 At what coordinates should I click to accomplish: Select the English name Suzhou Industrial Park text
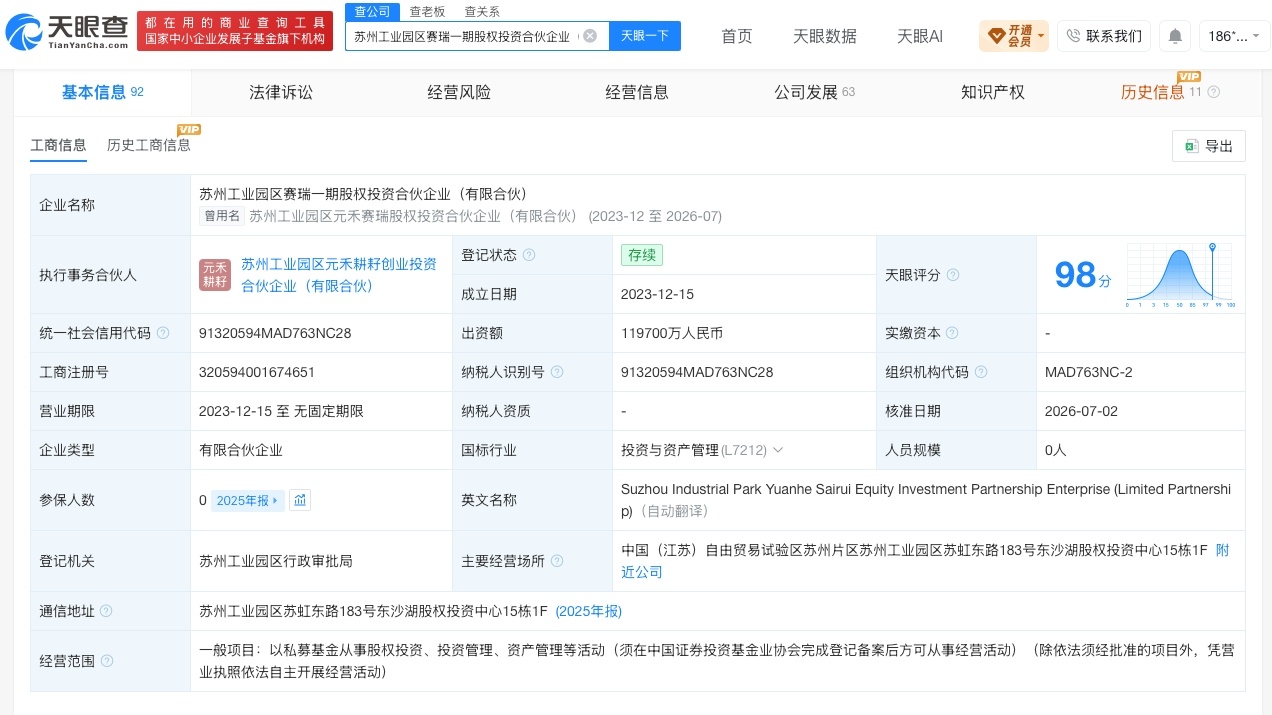tap(926, 500)
